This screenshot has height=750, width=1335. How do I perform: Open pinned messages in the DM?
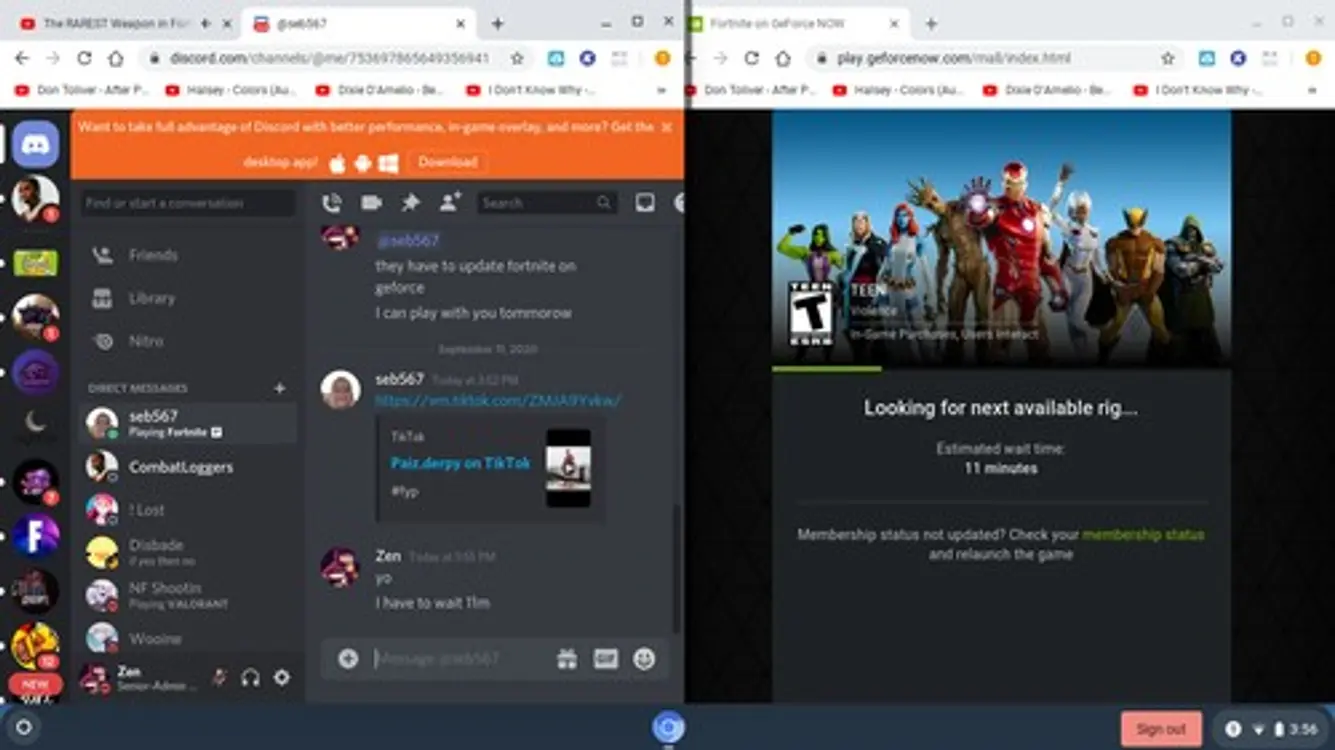410,203
